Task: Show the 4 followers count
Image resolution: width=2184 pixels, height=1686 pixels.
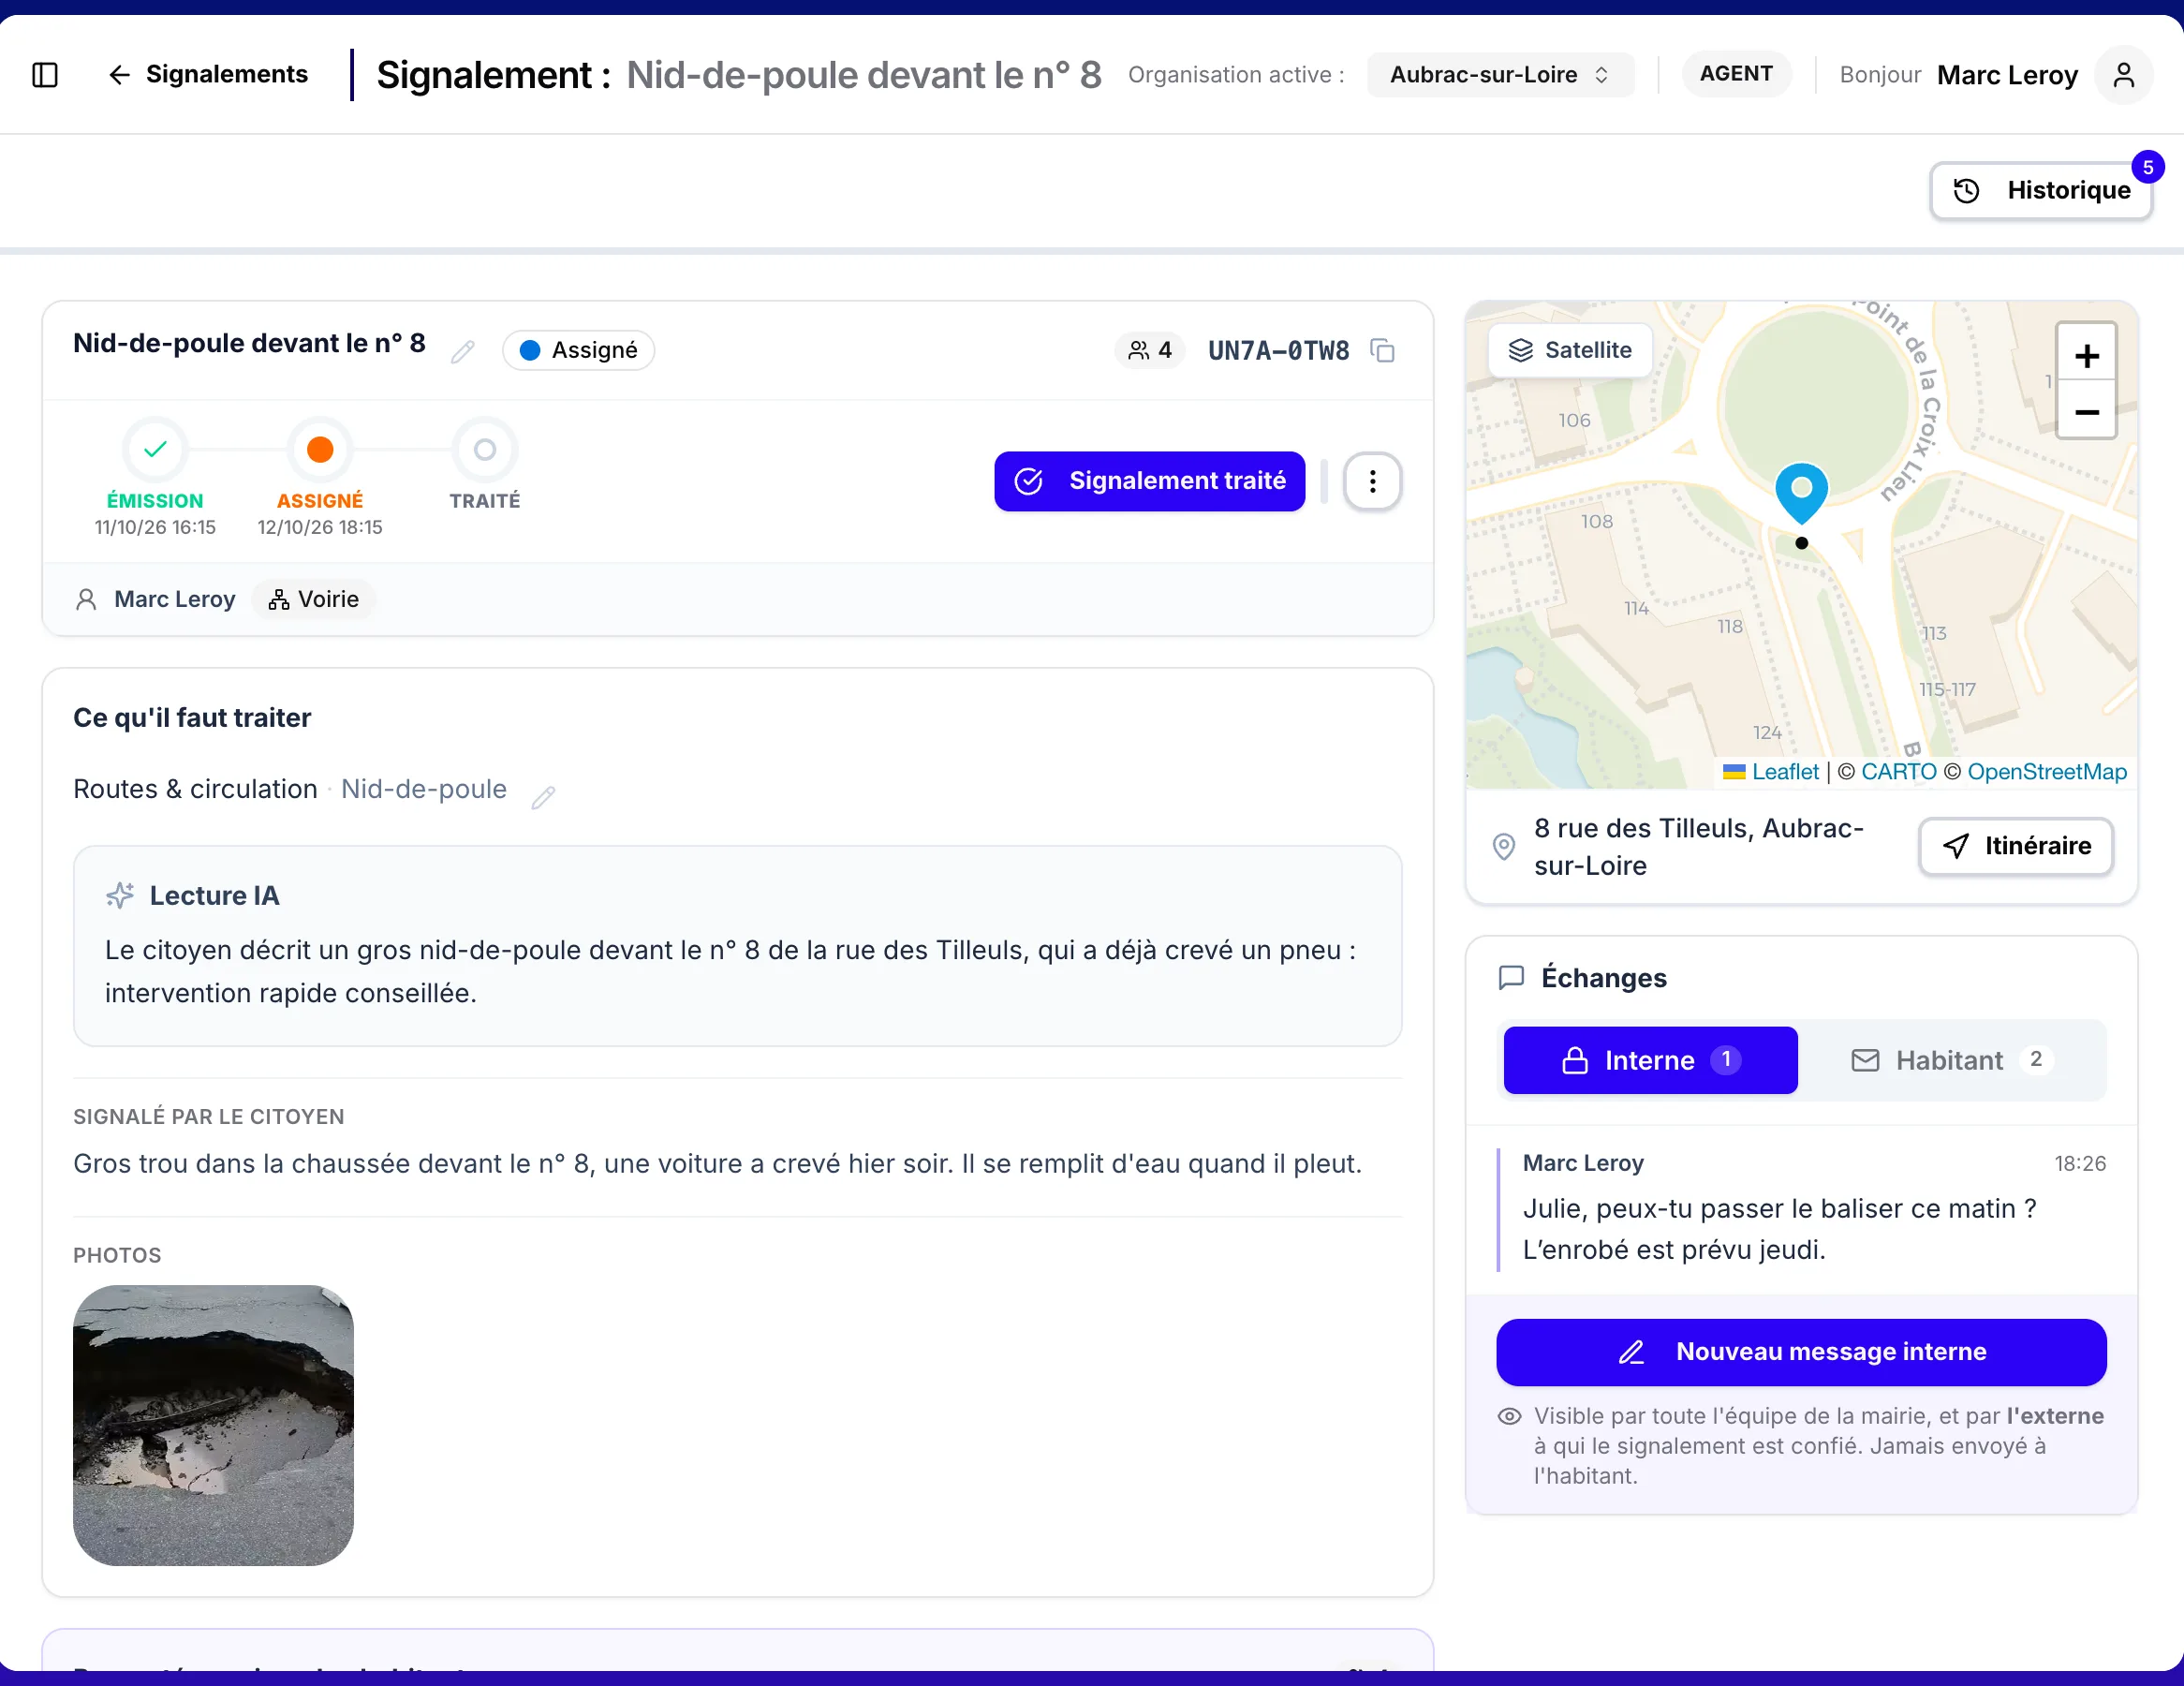Action: [x=1150, y=350]
